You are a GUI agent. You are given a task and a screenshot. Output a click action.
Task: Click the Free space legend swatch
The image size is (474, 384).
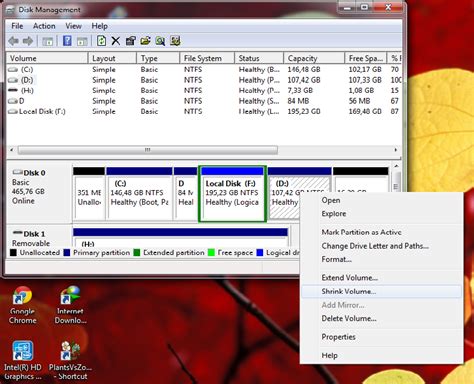[x=211, y=253]
